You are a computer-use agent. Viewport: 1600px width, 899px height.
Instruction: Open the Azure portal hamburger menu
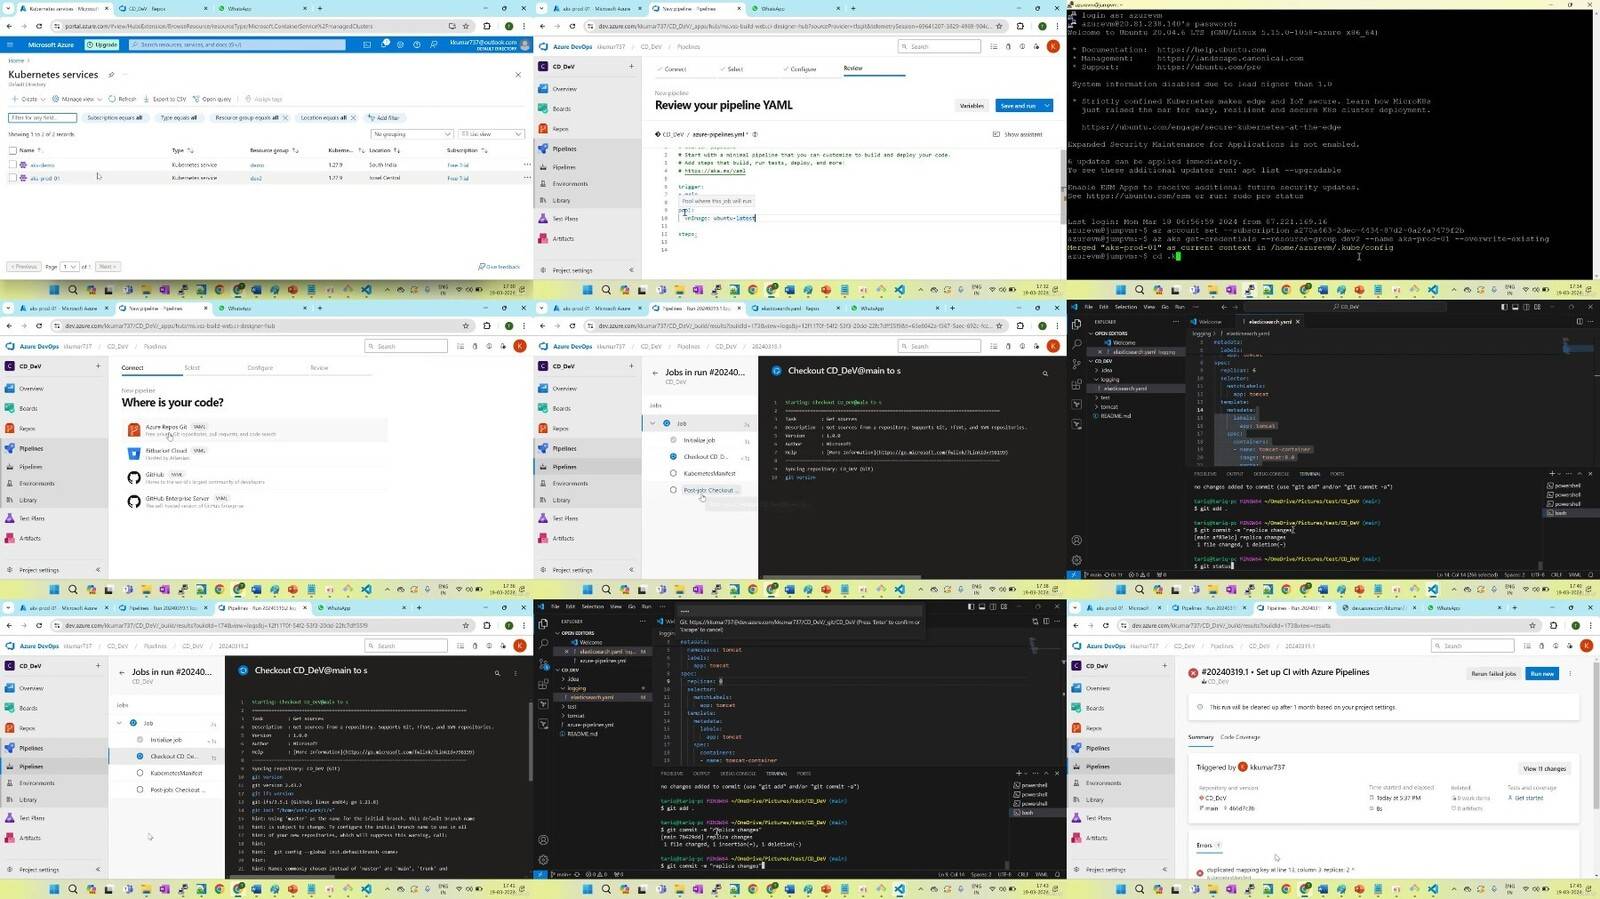point(9,45)
